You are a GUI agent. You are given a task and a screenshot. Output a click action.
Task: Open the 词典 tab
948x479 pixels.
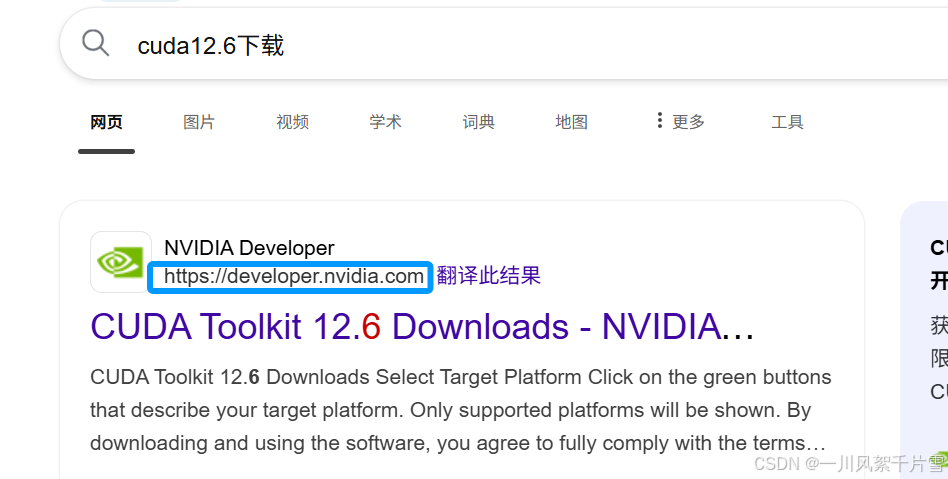[x=478, y=122]
